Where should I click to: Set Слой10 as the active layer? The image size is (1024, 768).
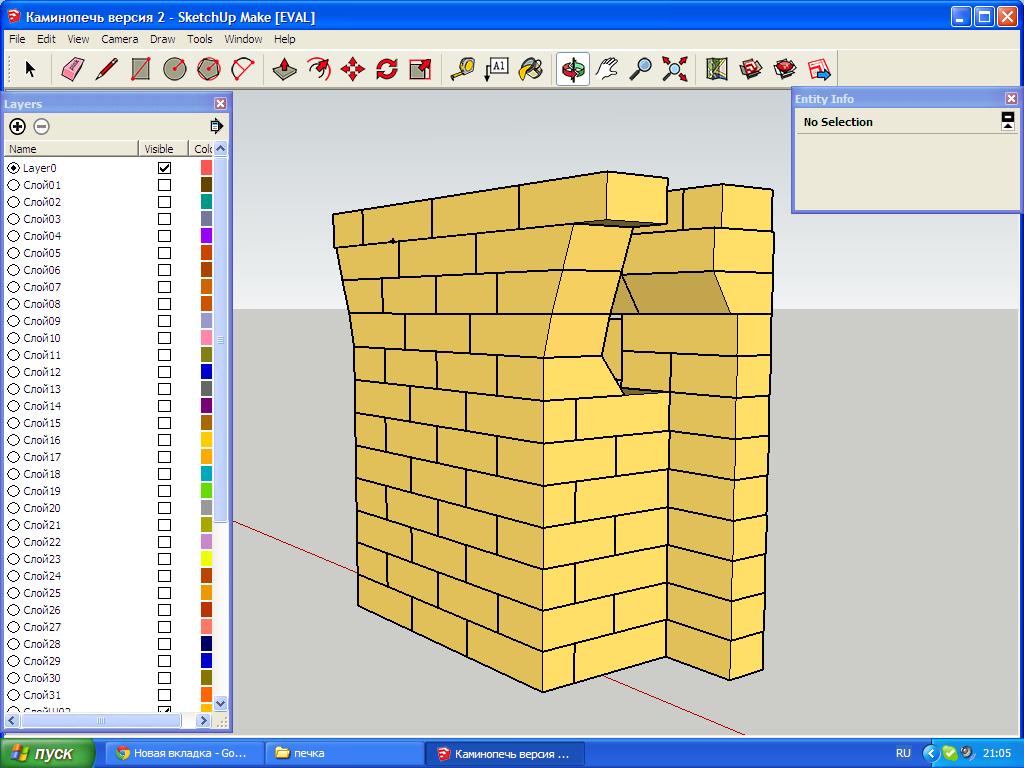[14, 338]
